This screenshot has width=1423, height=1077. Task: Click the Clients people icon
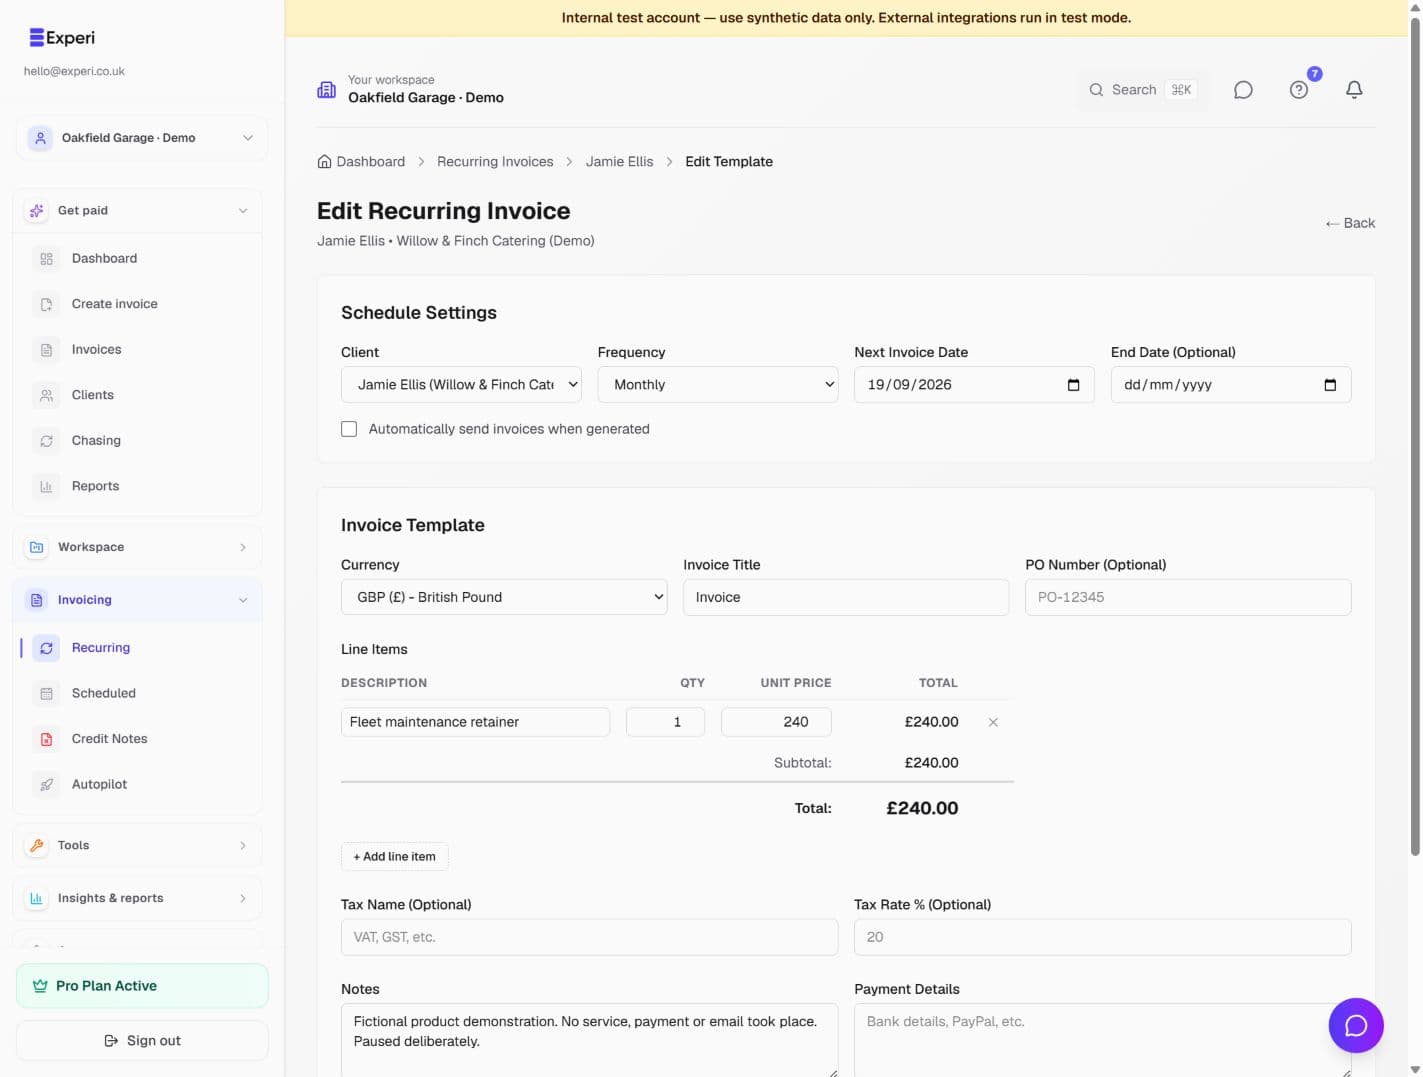click(x=46, y=395)
